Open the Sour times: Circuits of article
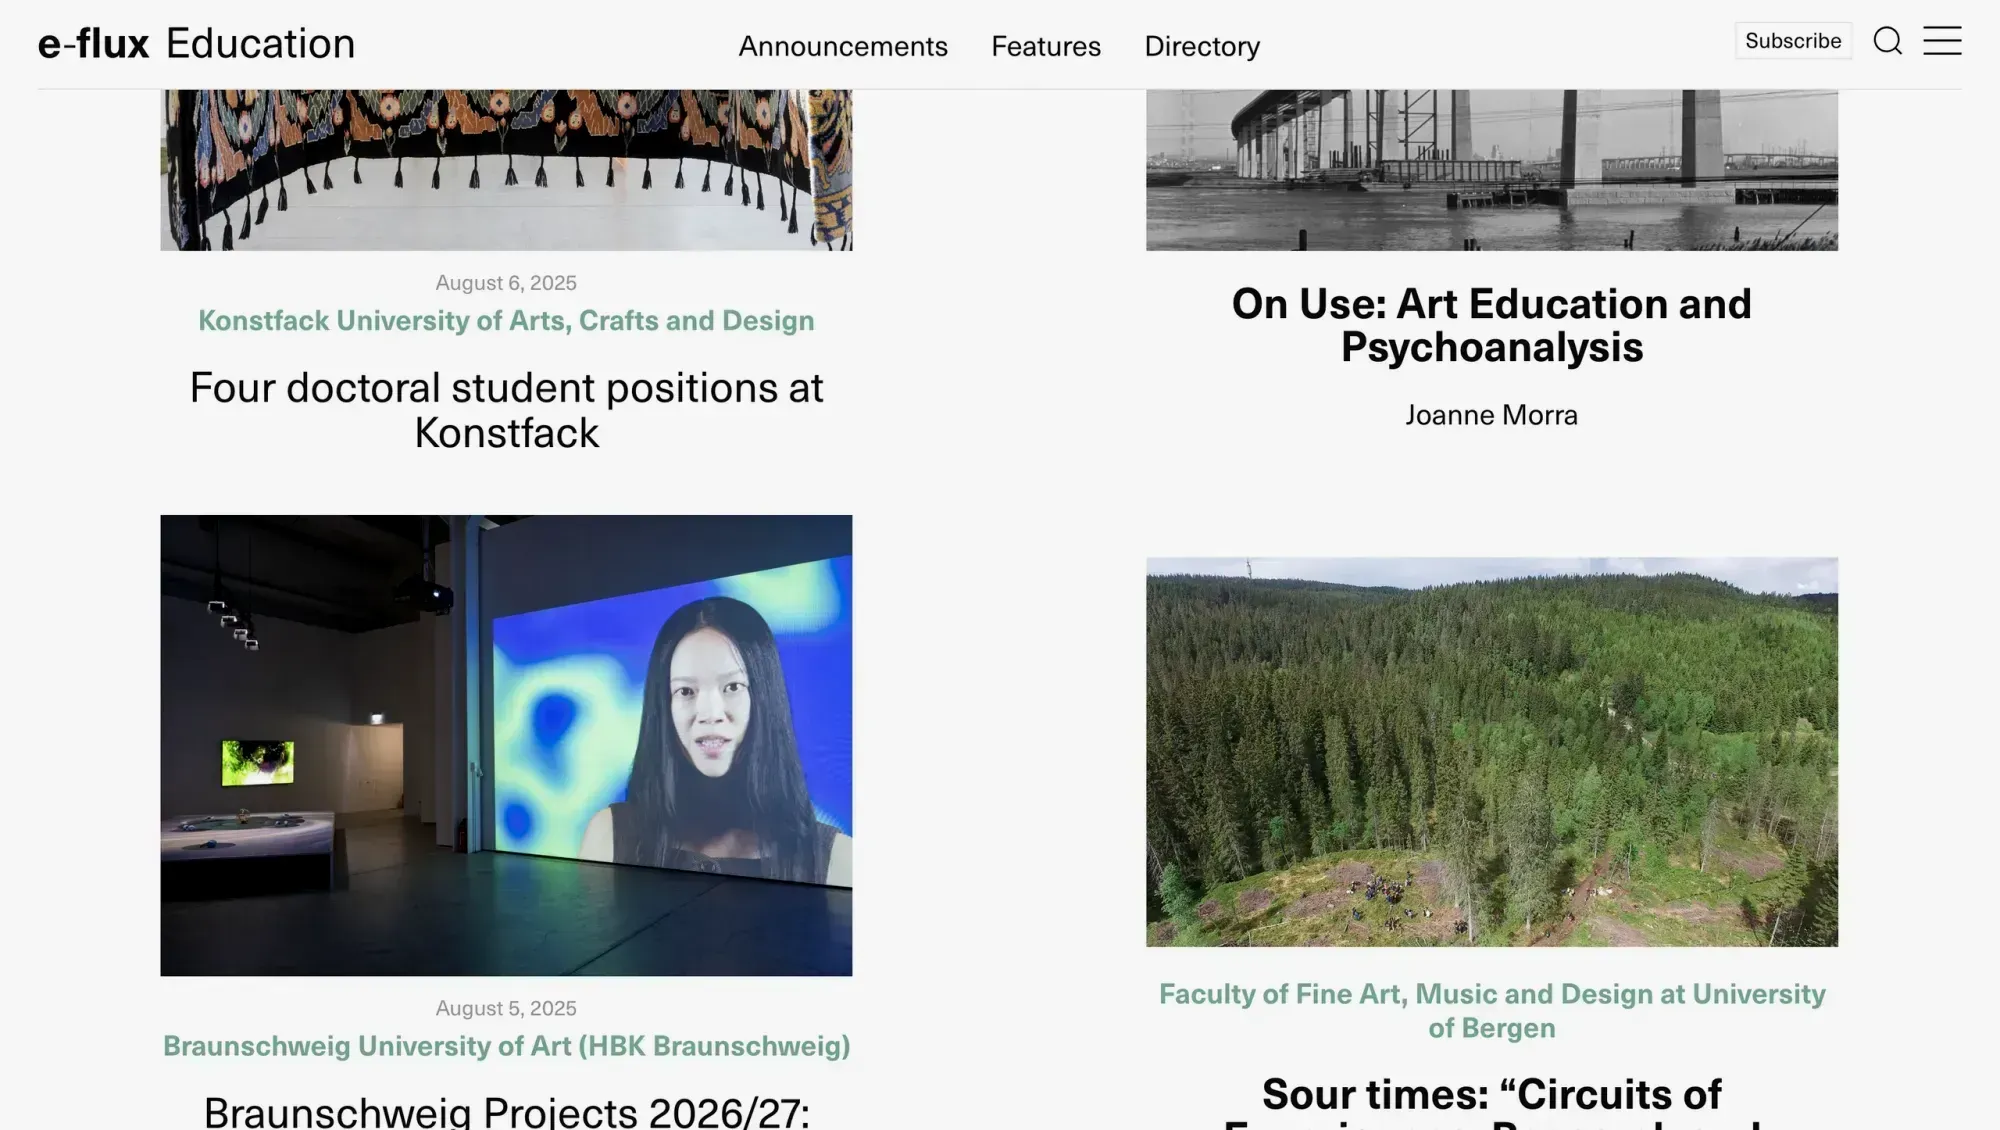The image size is (2000, 1130). 1491,1095
